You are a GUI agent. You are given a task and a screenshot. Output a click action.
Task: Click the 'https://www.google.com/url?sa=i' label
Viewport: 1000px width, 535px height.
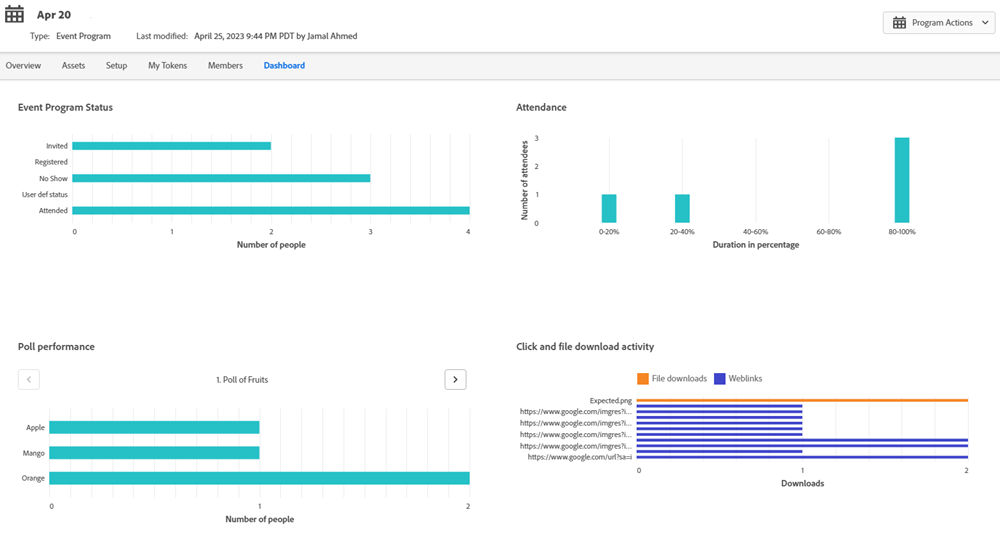click(580, 457)
